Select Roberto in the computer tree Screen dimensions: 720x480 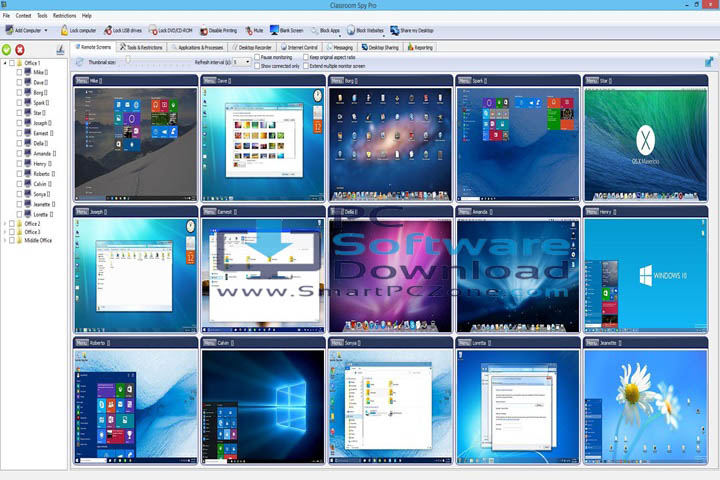click(42, 174)
